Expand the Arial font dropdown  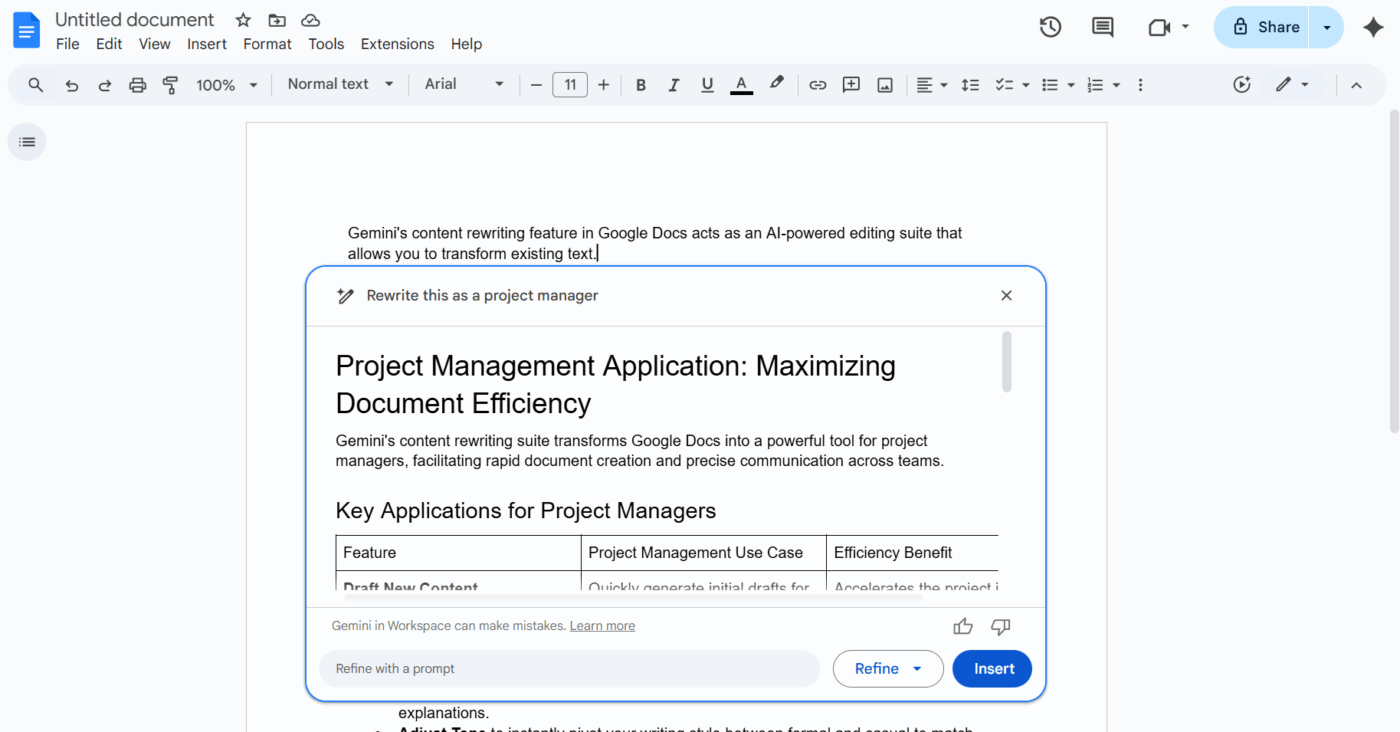coord(464,85)
